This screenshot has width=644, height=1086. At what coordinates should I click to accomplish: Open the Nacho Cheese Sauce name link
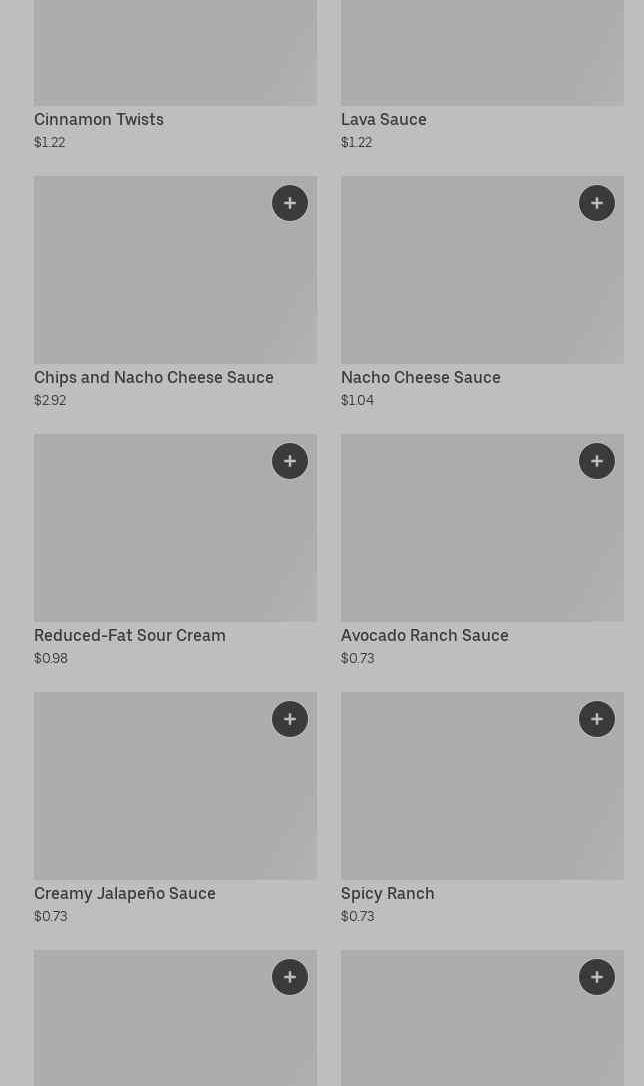pyautogui.click(x=421, y=377)
